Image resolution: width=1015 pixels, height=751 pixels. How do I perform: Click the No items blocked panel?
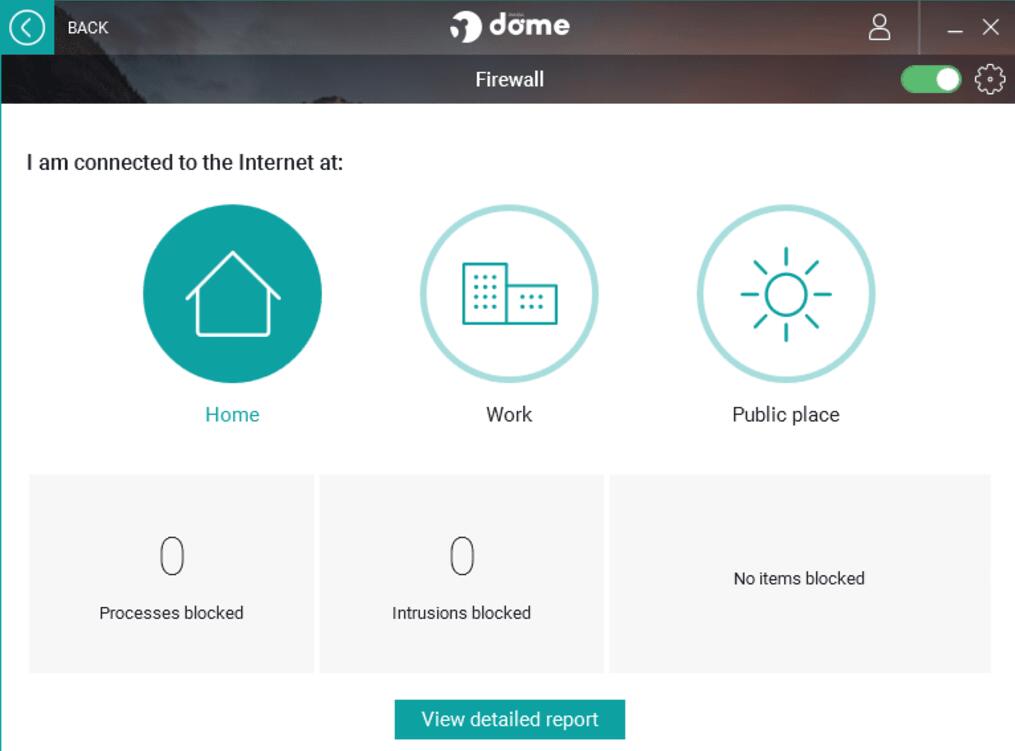[x=799, y=578]
